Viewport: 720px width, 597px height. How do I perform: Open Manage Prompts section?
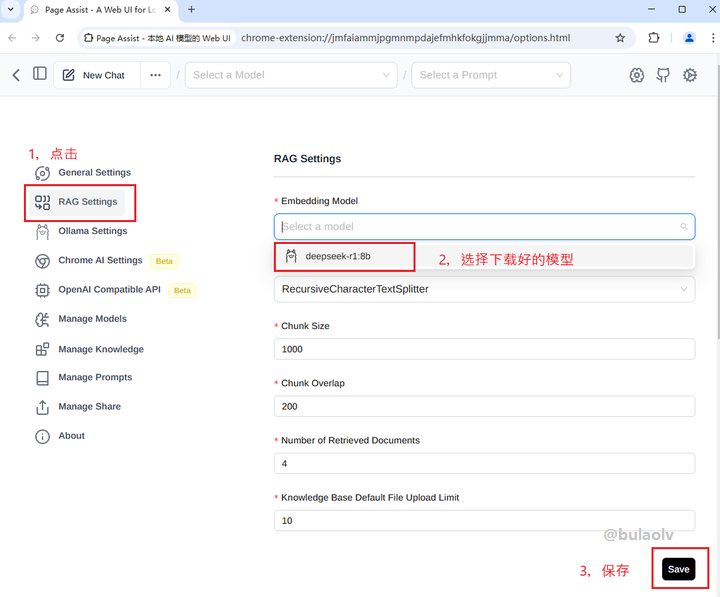tap(95, 377)
